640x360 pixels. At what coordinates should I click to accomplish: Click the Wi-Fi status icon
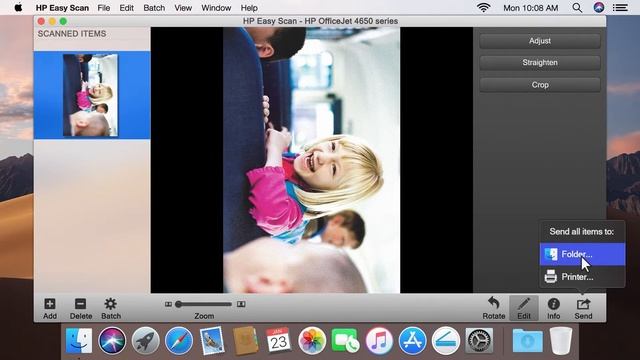[x=483, y=7]
